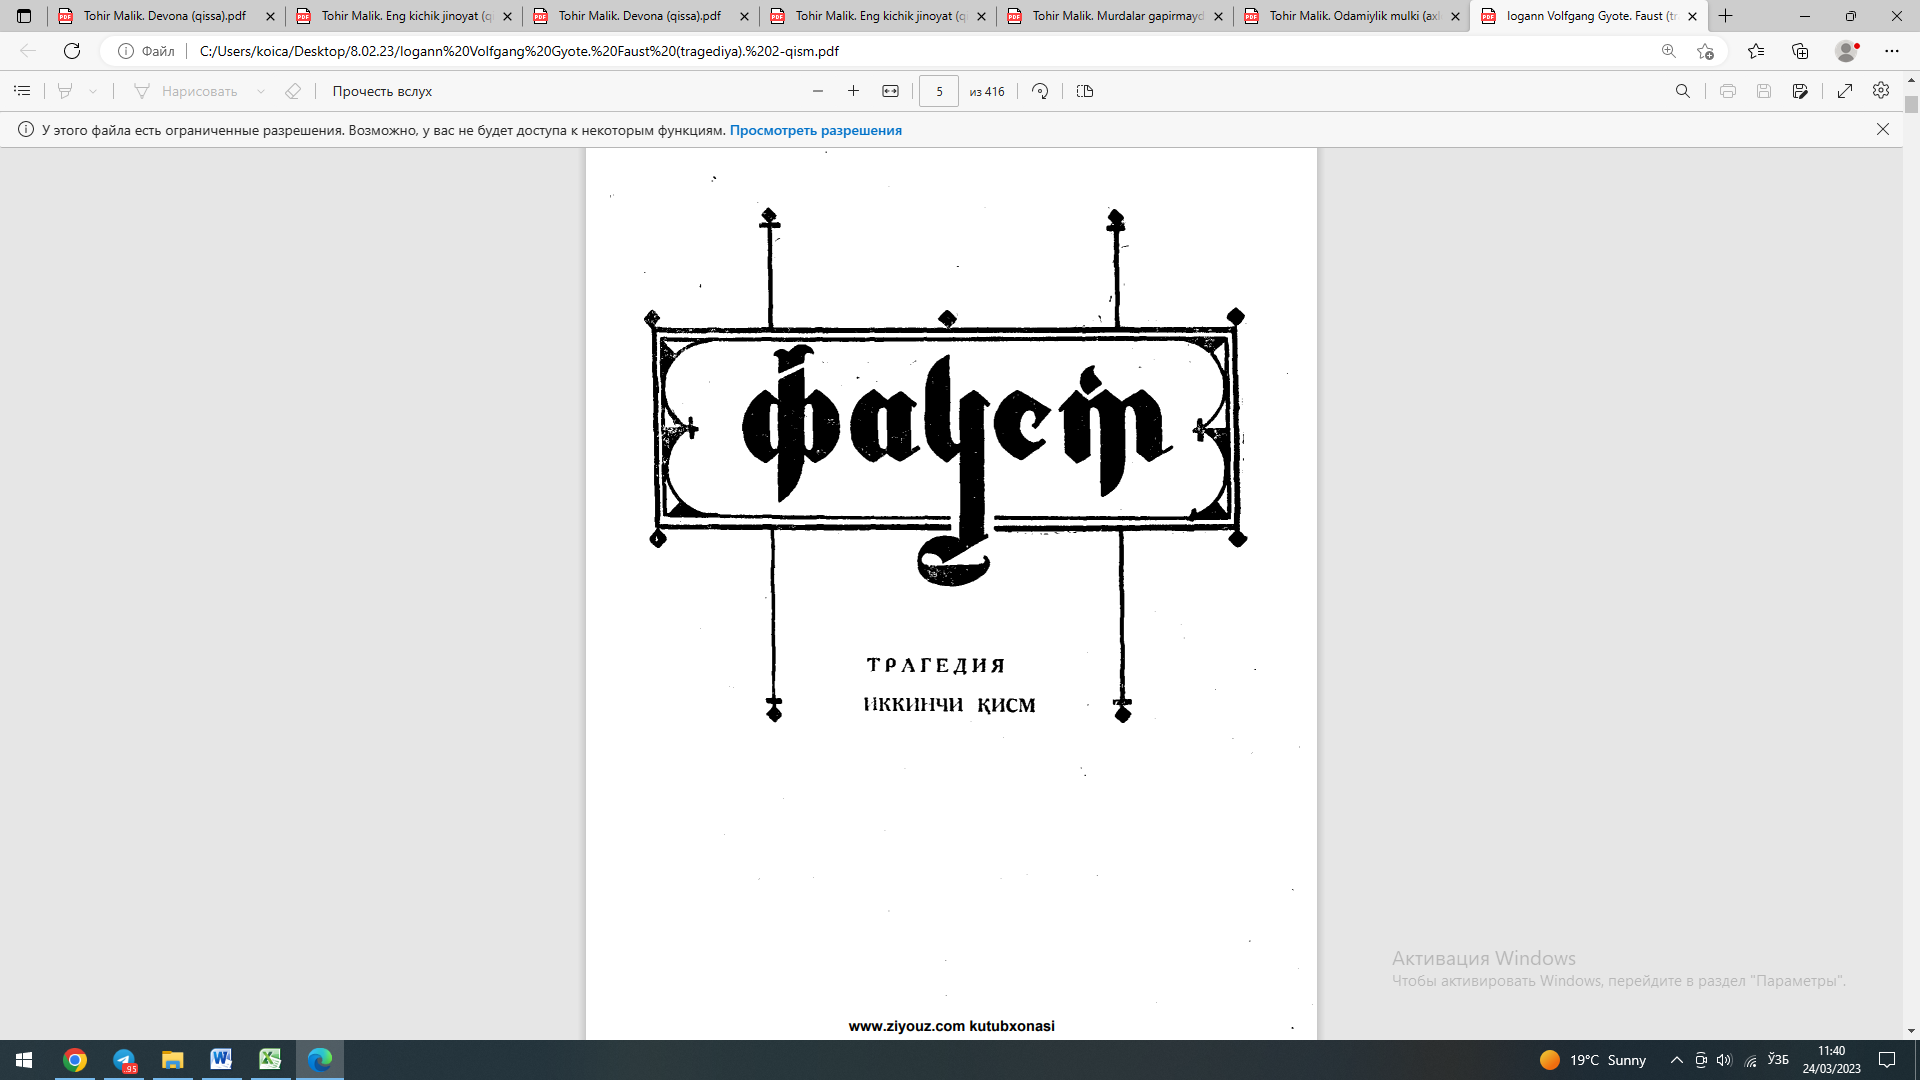Zoom out with the minus icon
The width and height of the screenshot is (1920, 1080).
(818, 91)
